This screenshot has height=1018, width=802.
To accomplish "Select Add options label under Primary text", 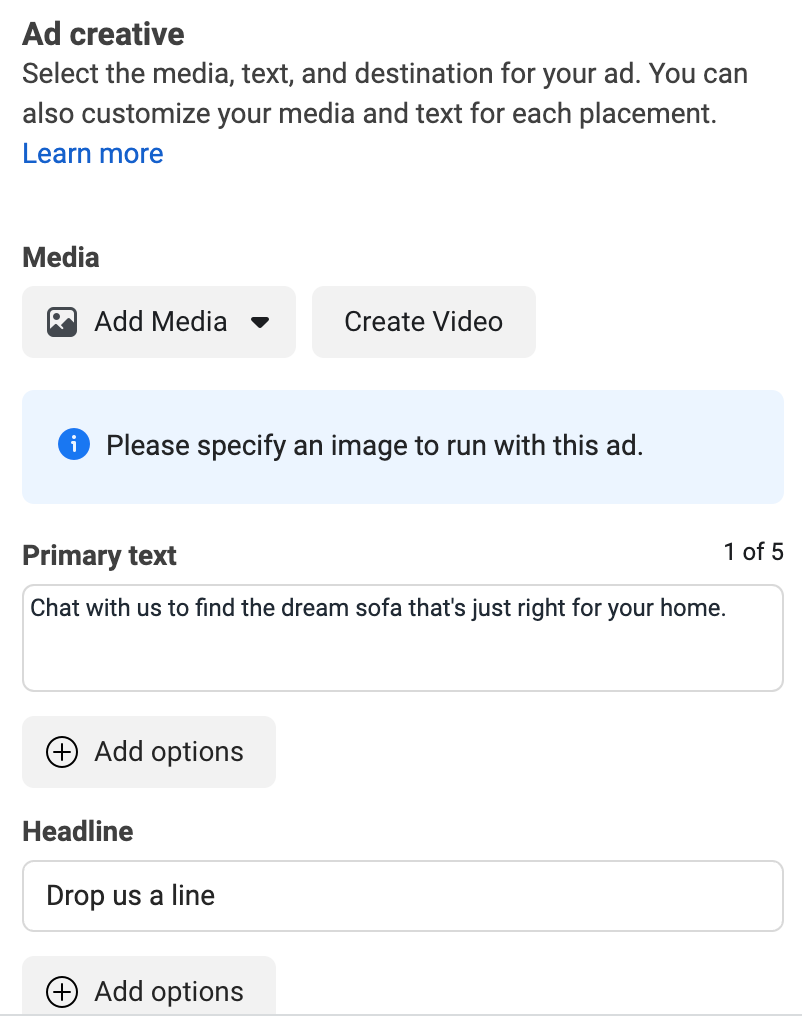I will 169,752.
